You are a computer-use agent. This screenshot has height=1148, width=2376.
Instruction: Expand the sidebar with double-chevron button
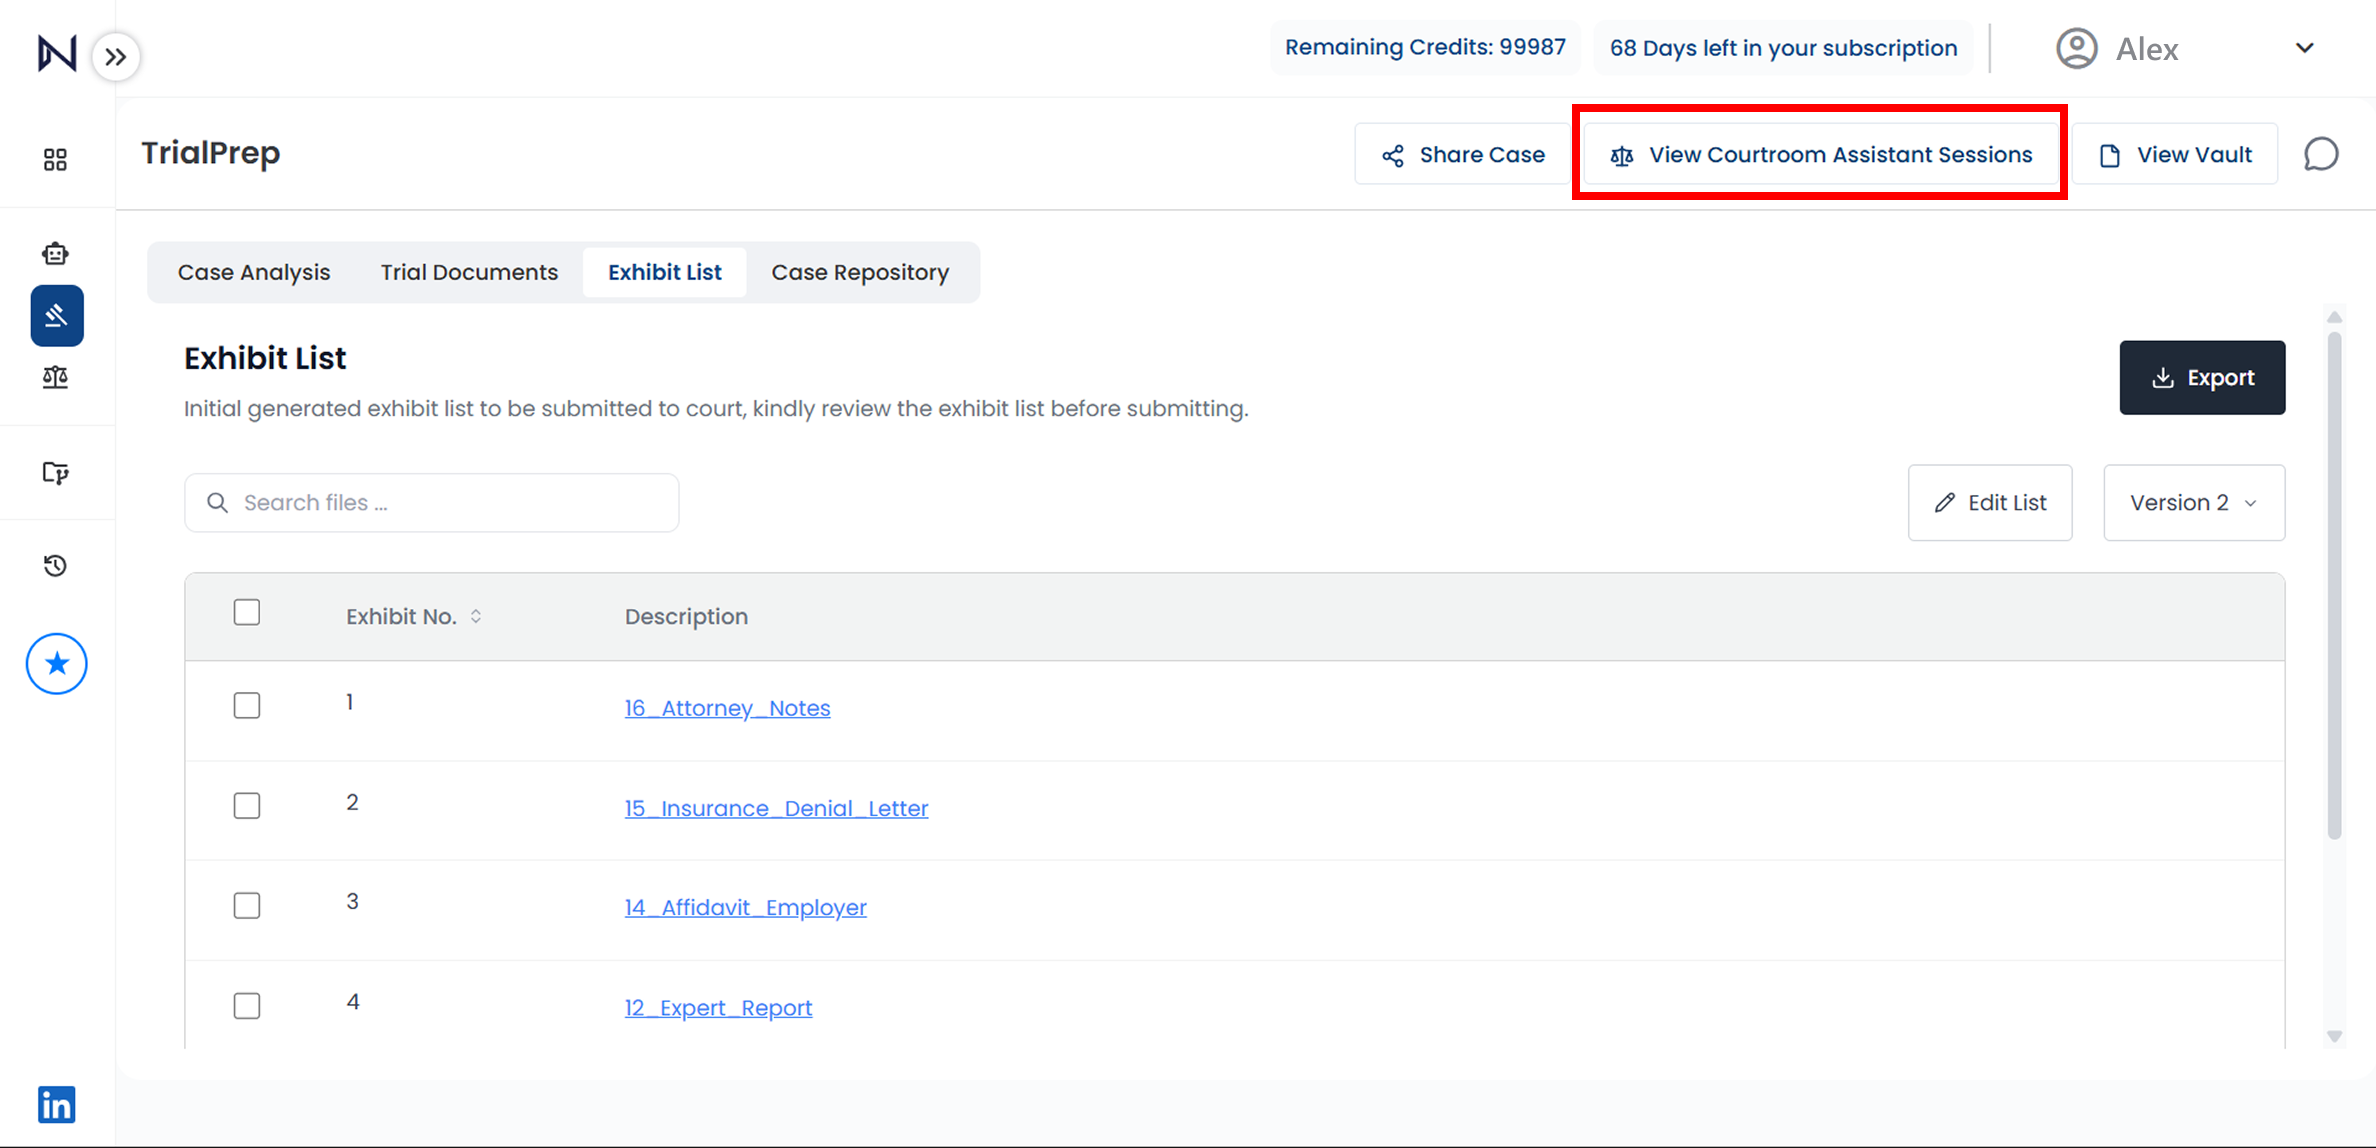(116, 56)
